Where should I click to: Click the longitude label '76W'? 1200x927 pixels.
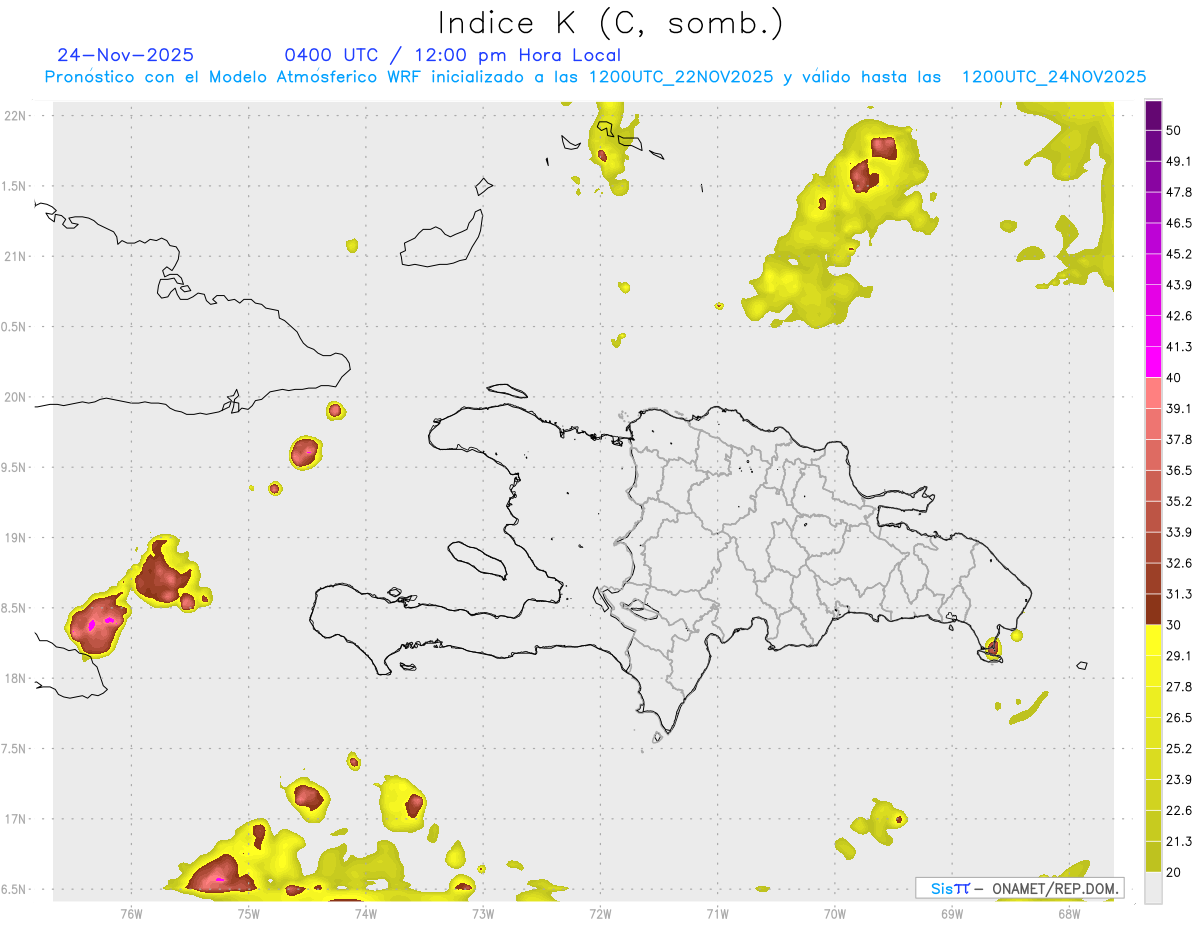click(131, 914)
